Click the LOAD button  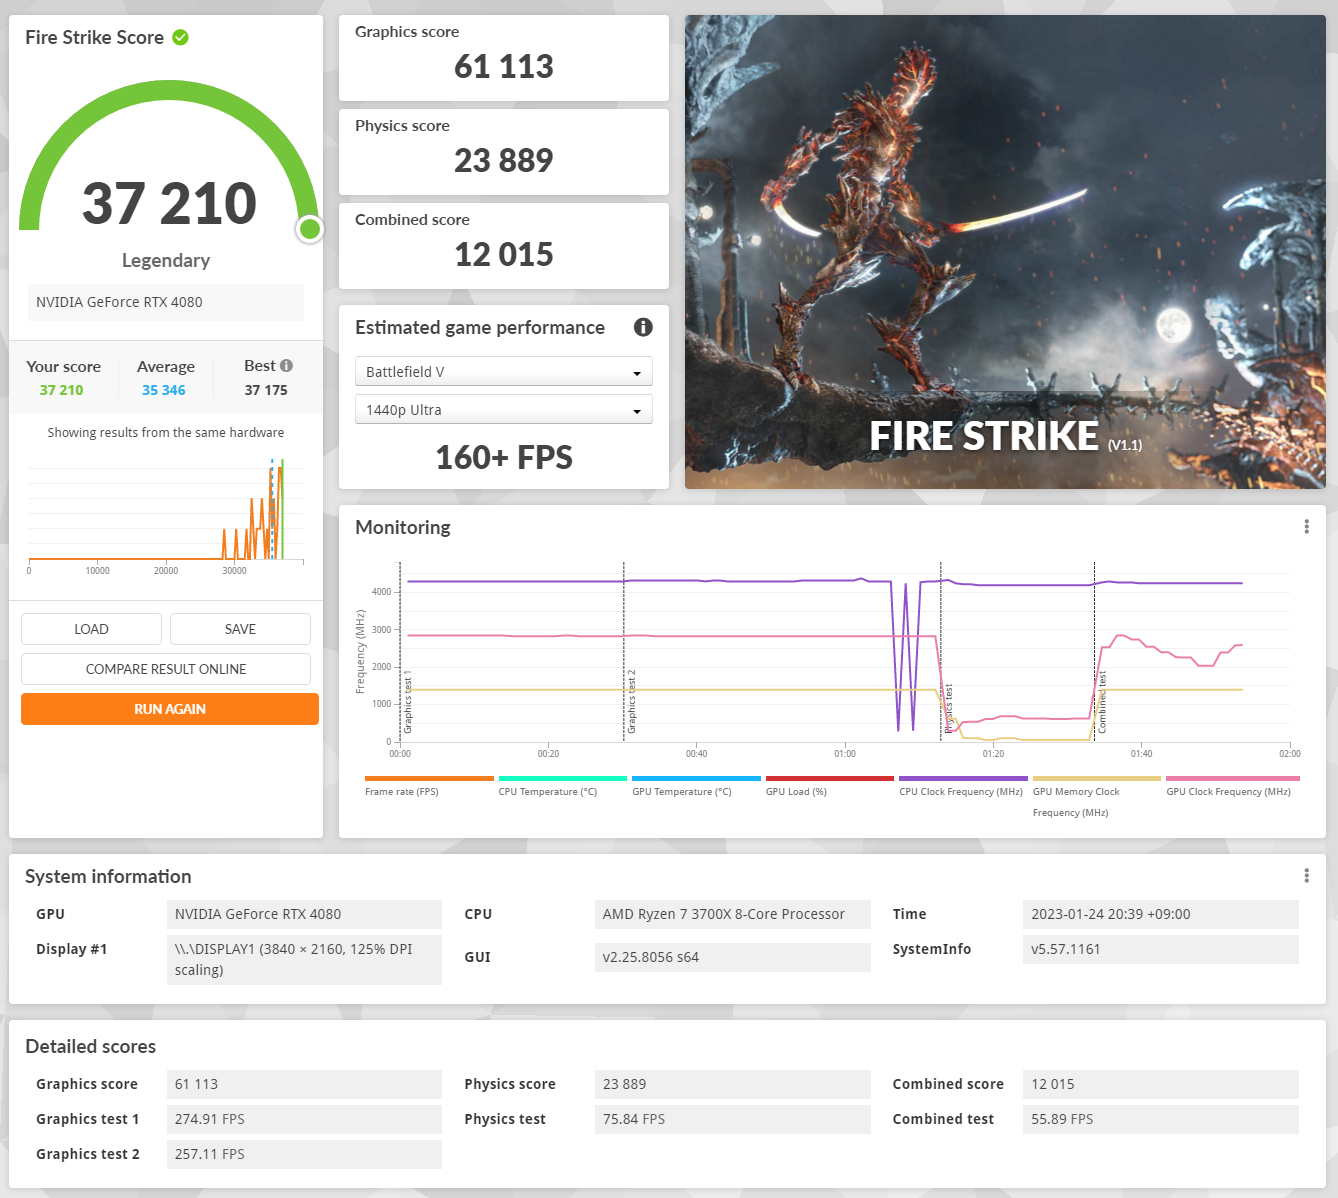point(91,629)
